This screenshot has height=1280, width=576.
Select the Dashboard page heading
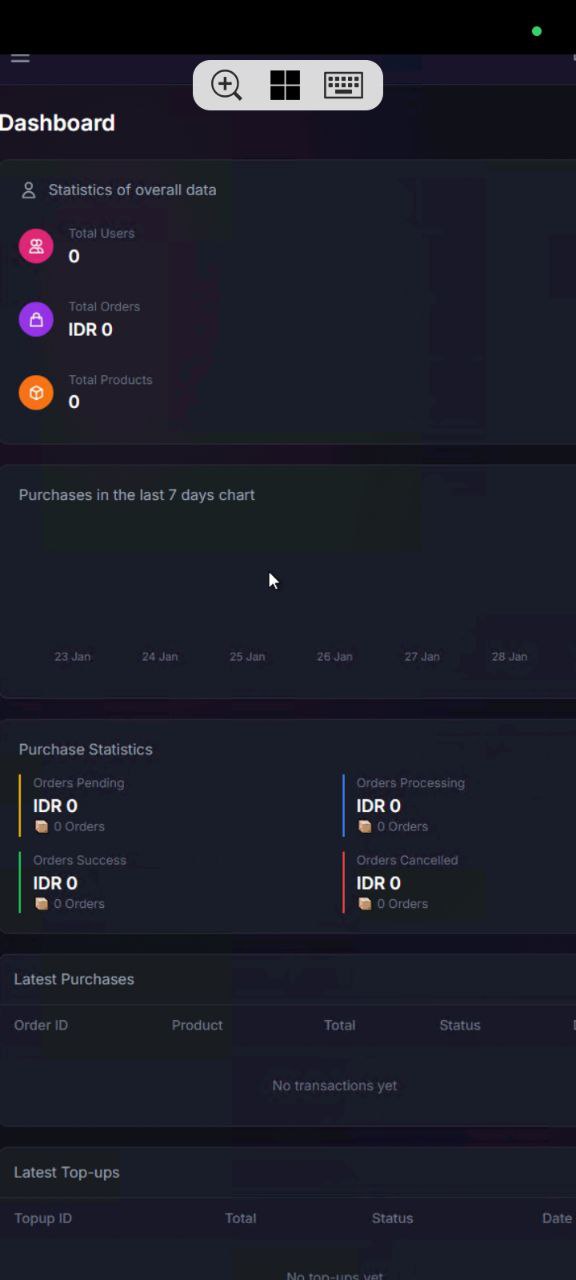tap(57, 122)
